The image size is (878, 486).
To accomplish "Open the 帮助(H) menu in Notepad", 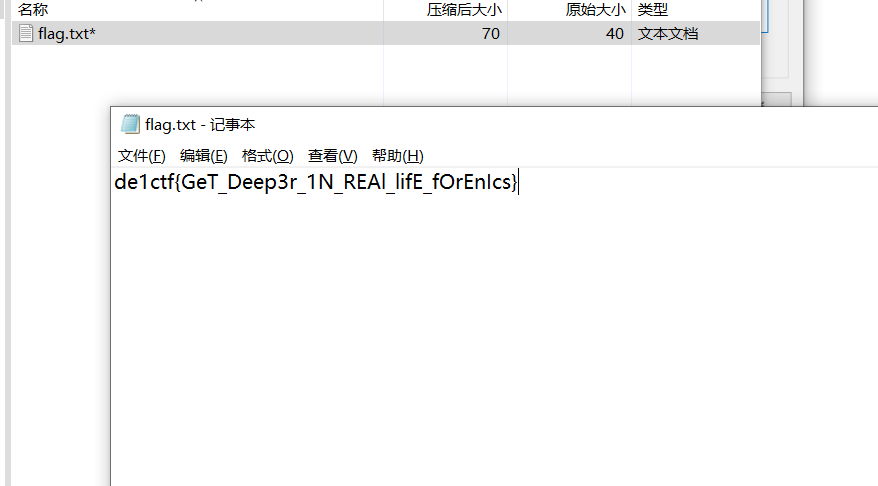I will click(x=398, y=156).
